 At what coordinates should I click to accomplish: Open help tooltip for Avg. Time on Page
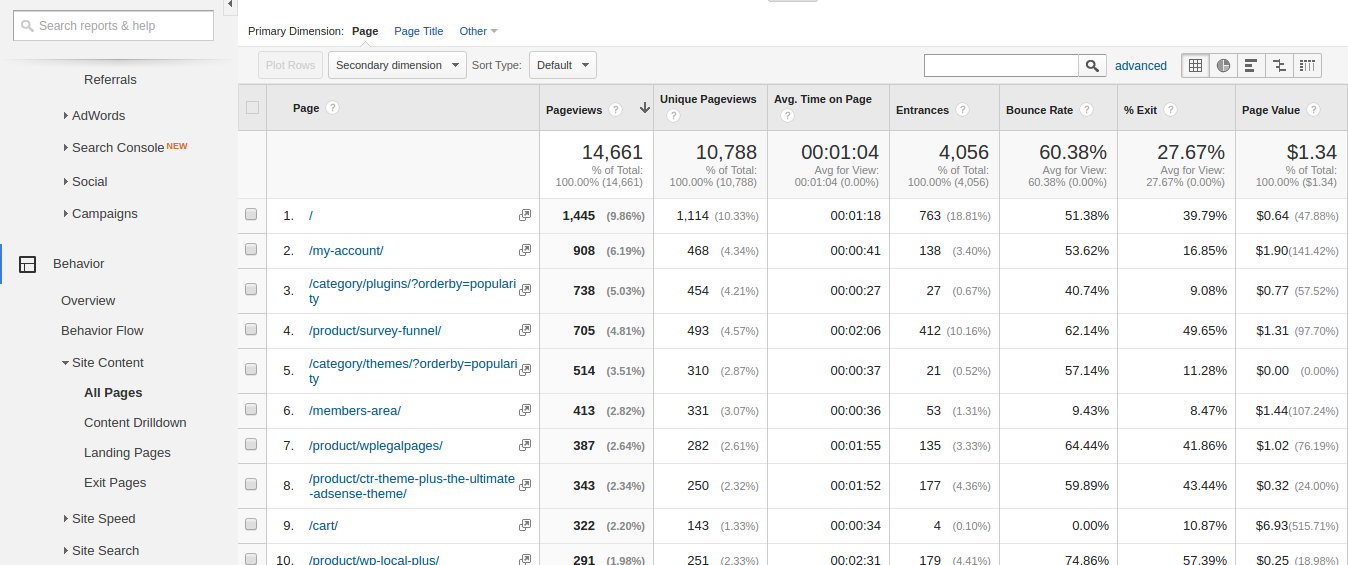point(787,116)
